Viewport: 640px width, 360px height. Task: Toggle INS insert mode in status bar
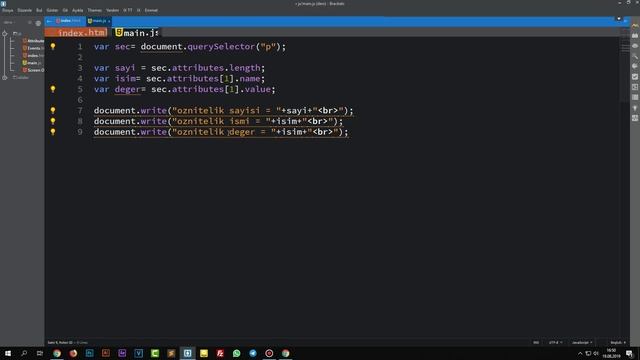pos(536,343)
